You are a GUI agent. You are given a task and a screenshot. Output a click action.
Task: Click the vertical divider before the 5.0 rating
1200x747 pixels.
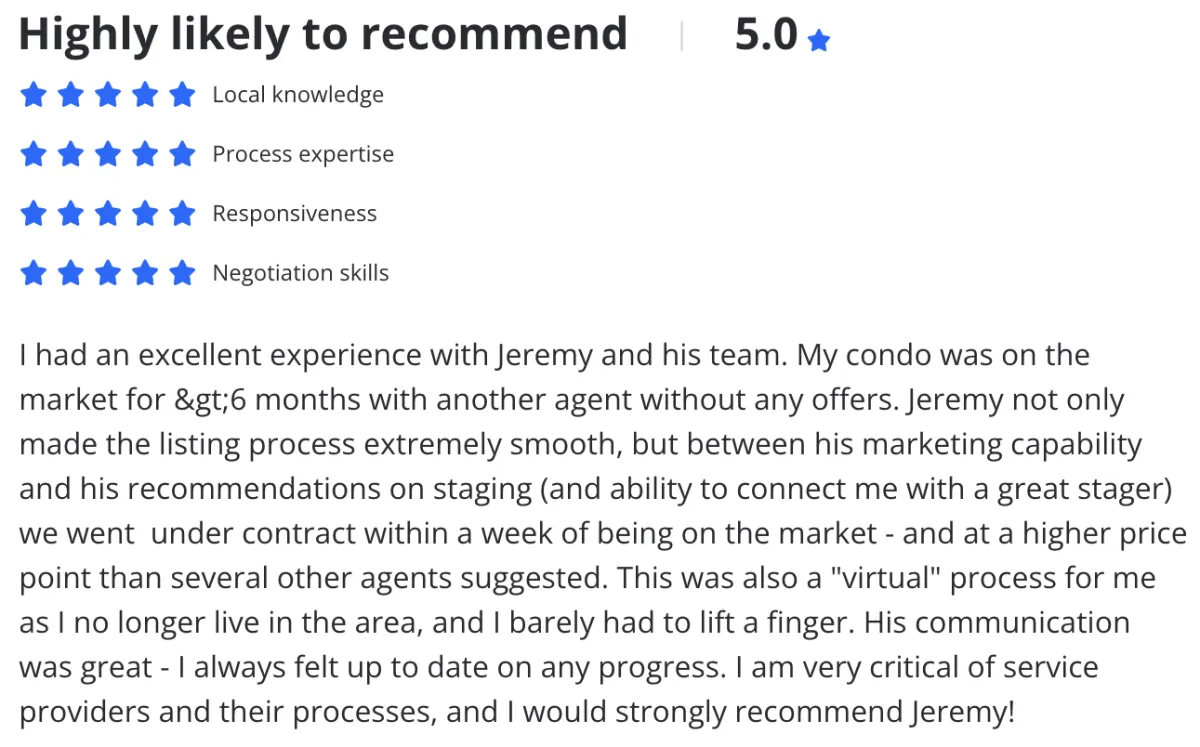(x=682, y=37)
